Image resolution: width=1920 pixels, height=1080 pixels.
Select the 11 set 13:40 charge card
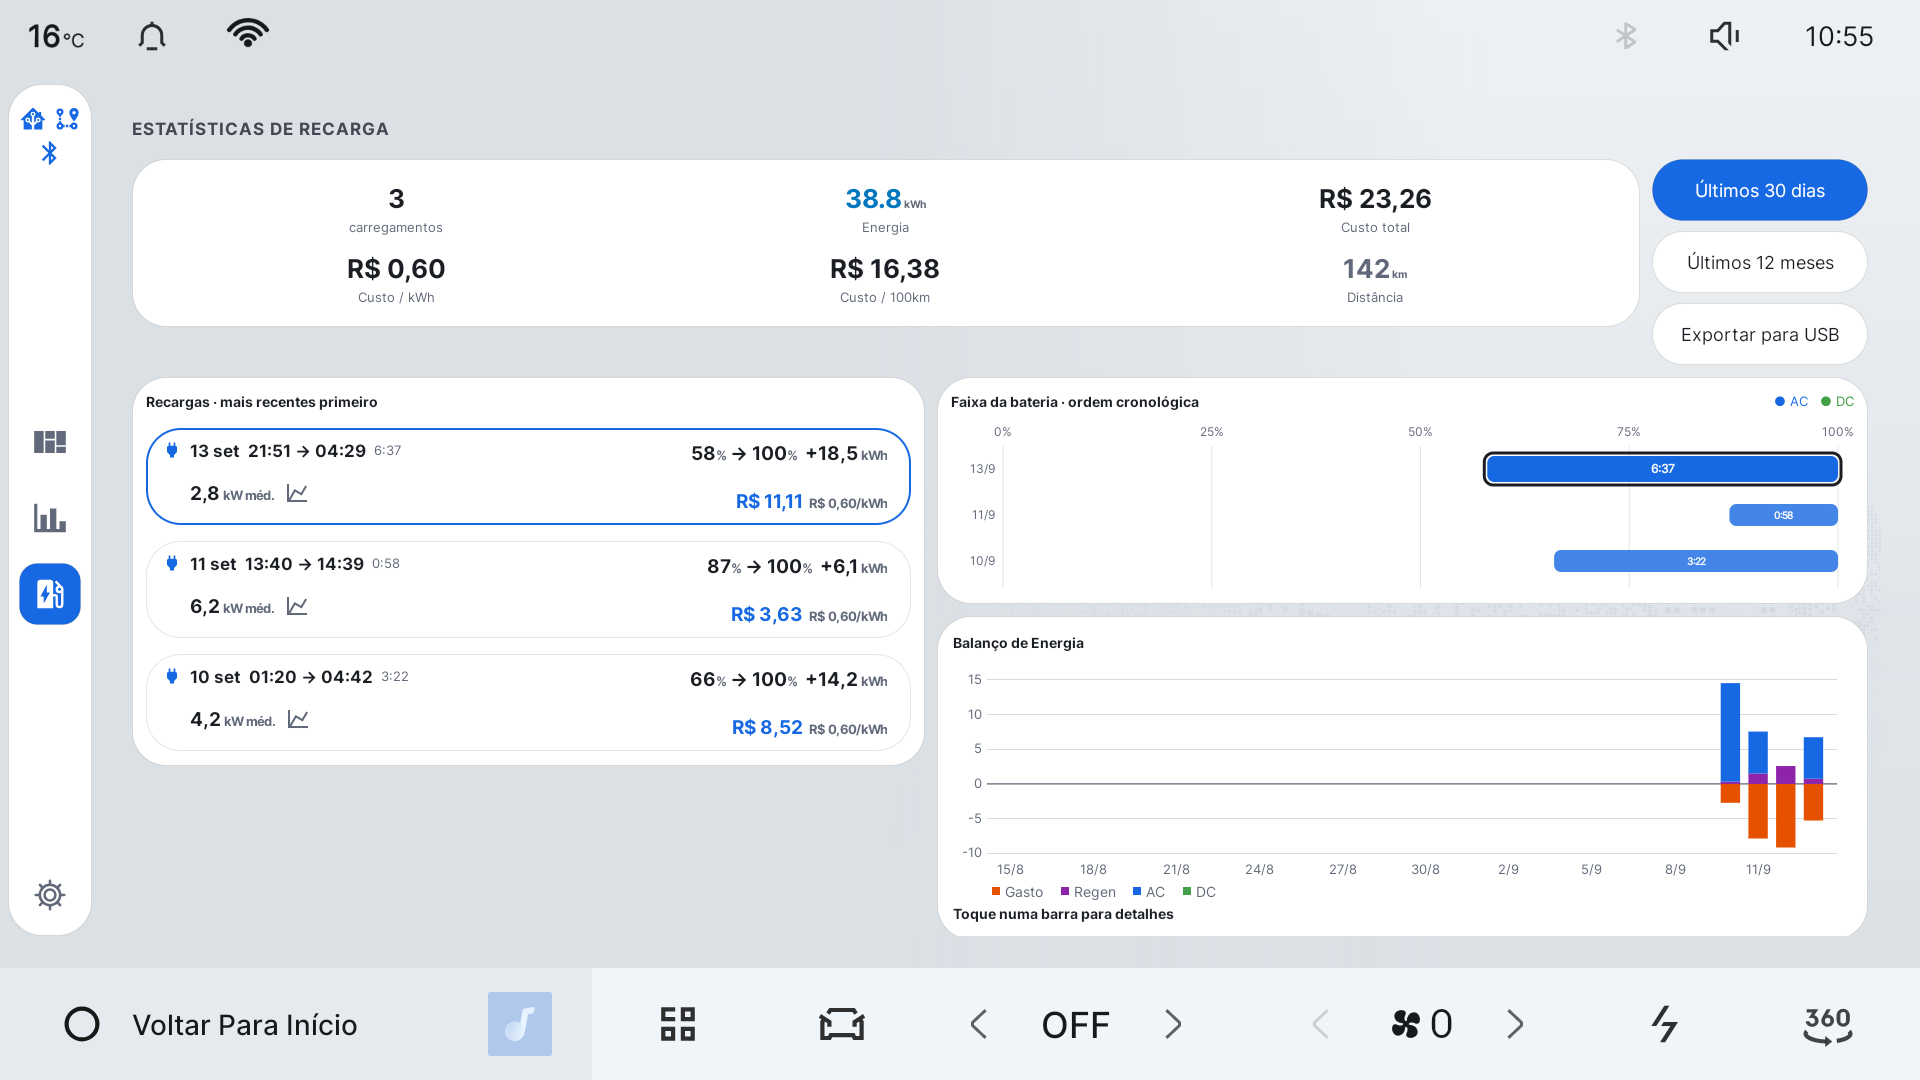(x=528, y=589)
